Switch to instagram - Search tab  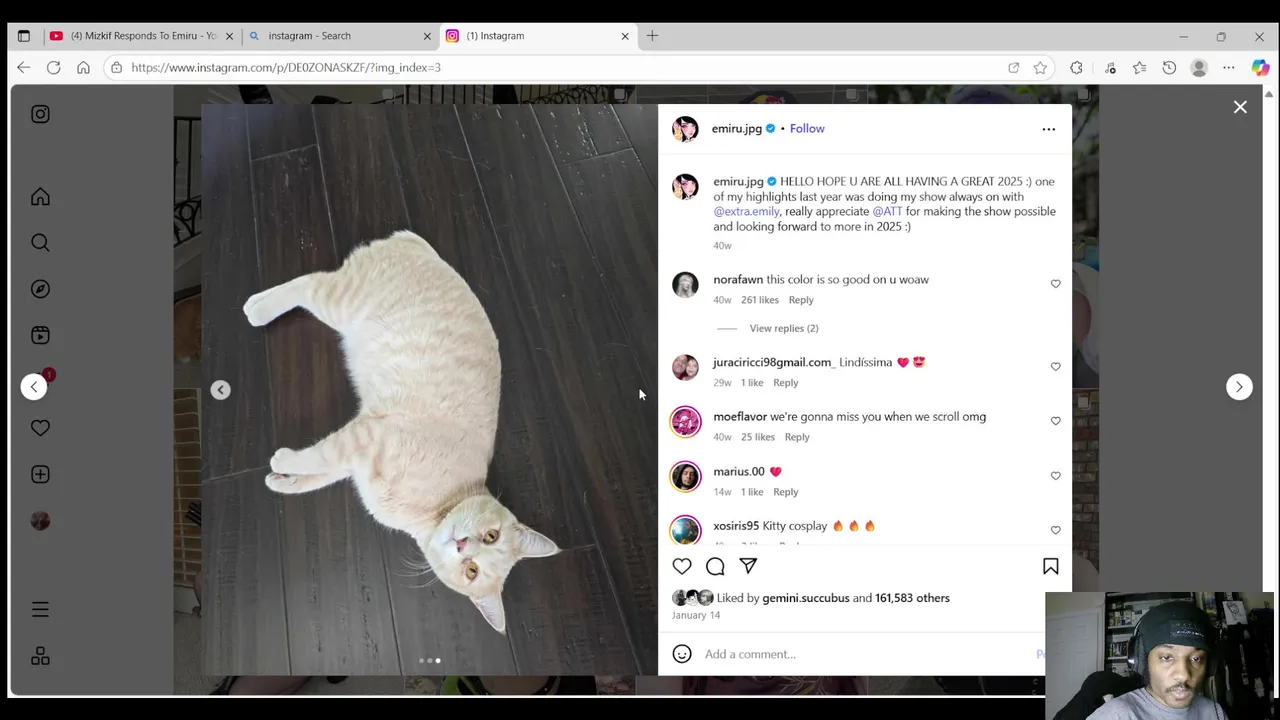[x=338, y=36]
